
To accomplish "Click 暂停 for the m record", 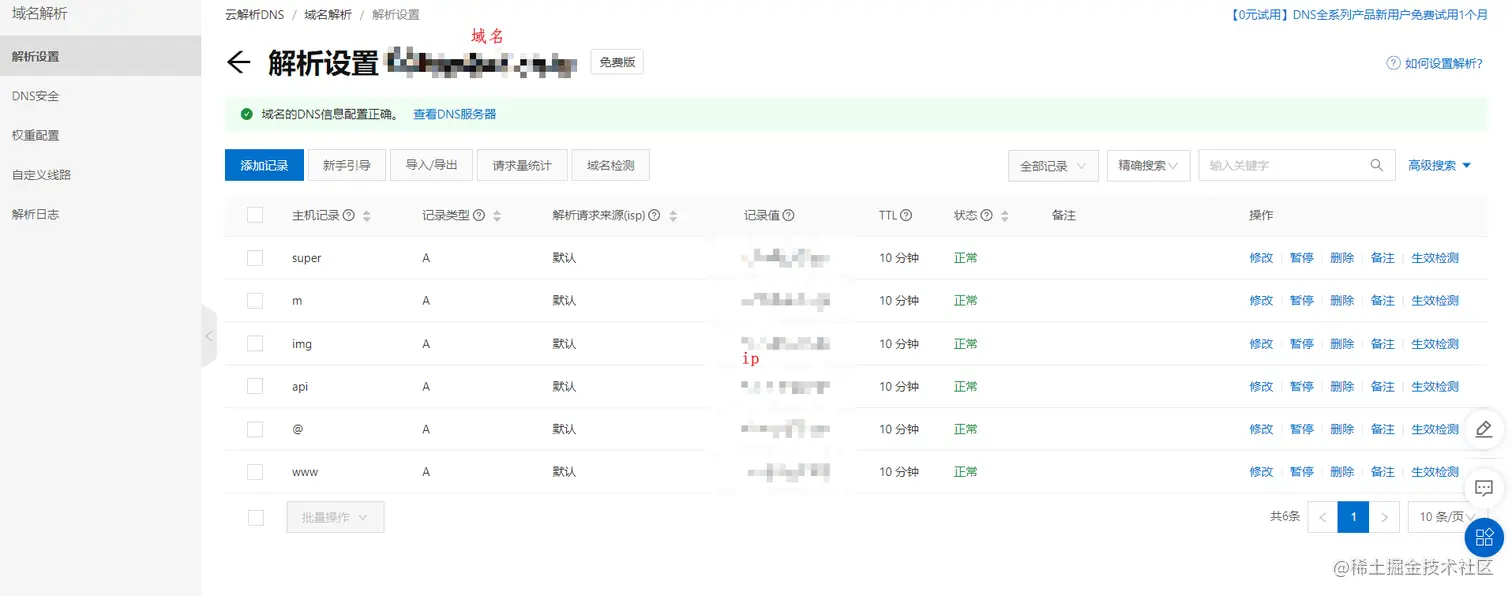I will [x=1301, y=301].
